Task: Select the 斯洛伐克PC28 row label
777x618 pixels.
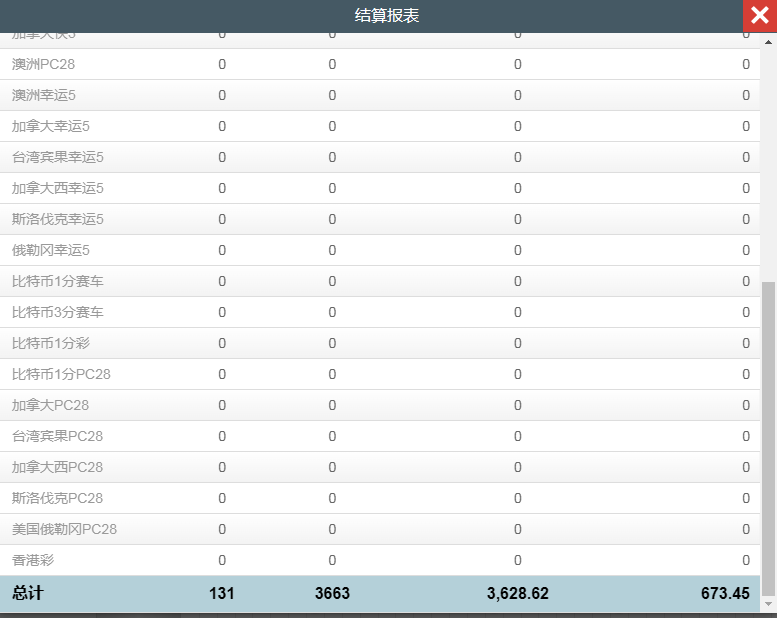Action: click(57, 498)
